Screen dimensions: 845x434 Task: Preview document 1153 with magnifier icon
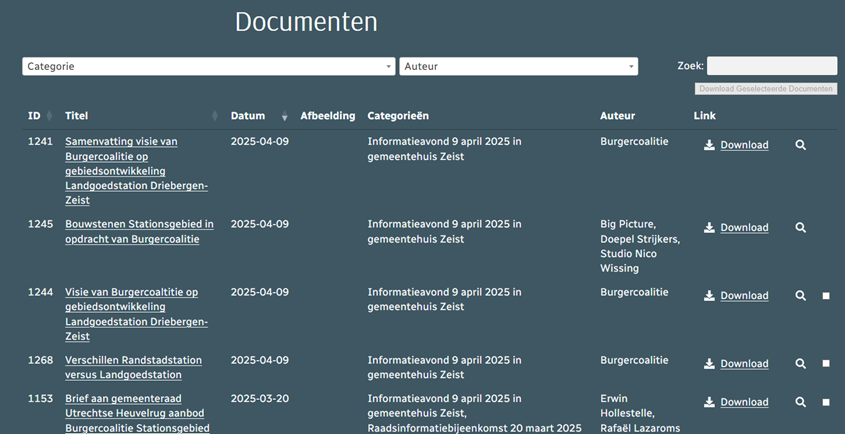point(801,402)
